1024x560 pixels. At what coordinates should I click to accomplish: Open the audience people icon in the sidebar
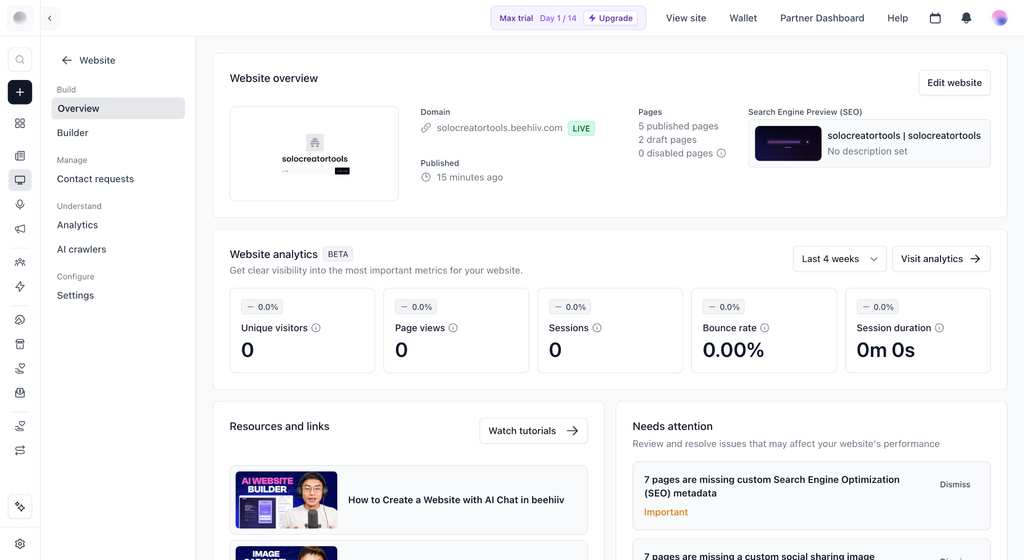(20, 262)
